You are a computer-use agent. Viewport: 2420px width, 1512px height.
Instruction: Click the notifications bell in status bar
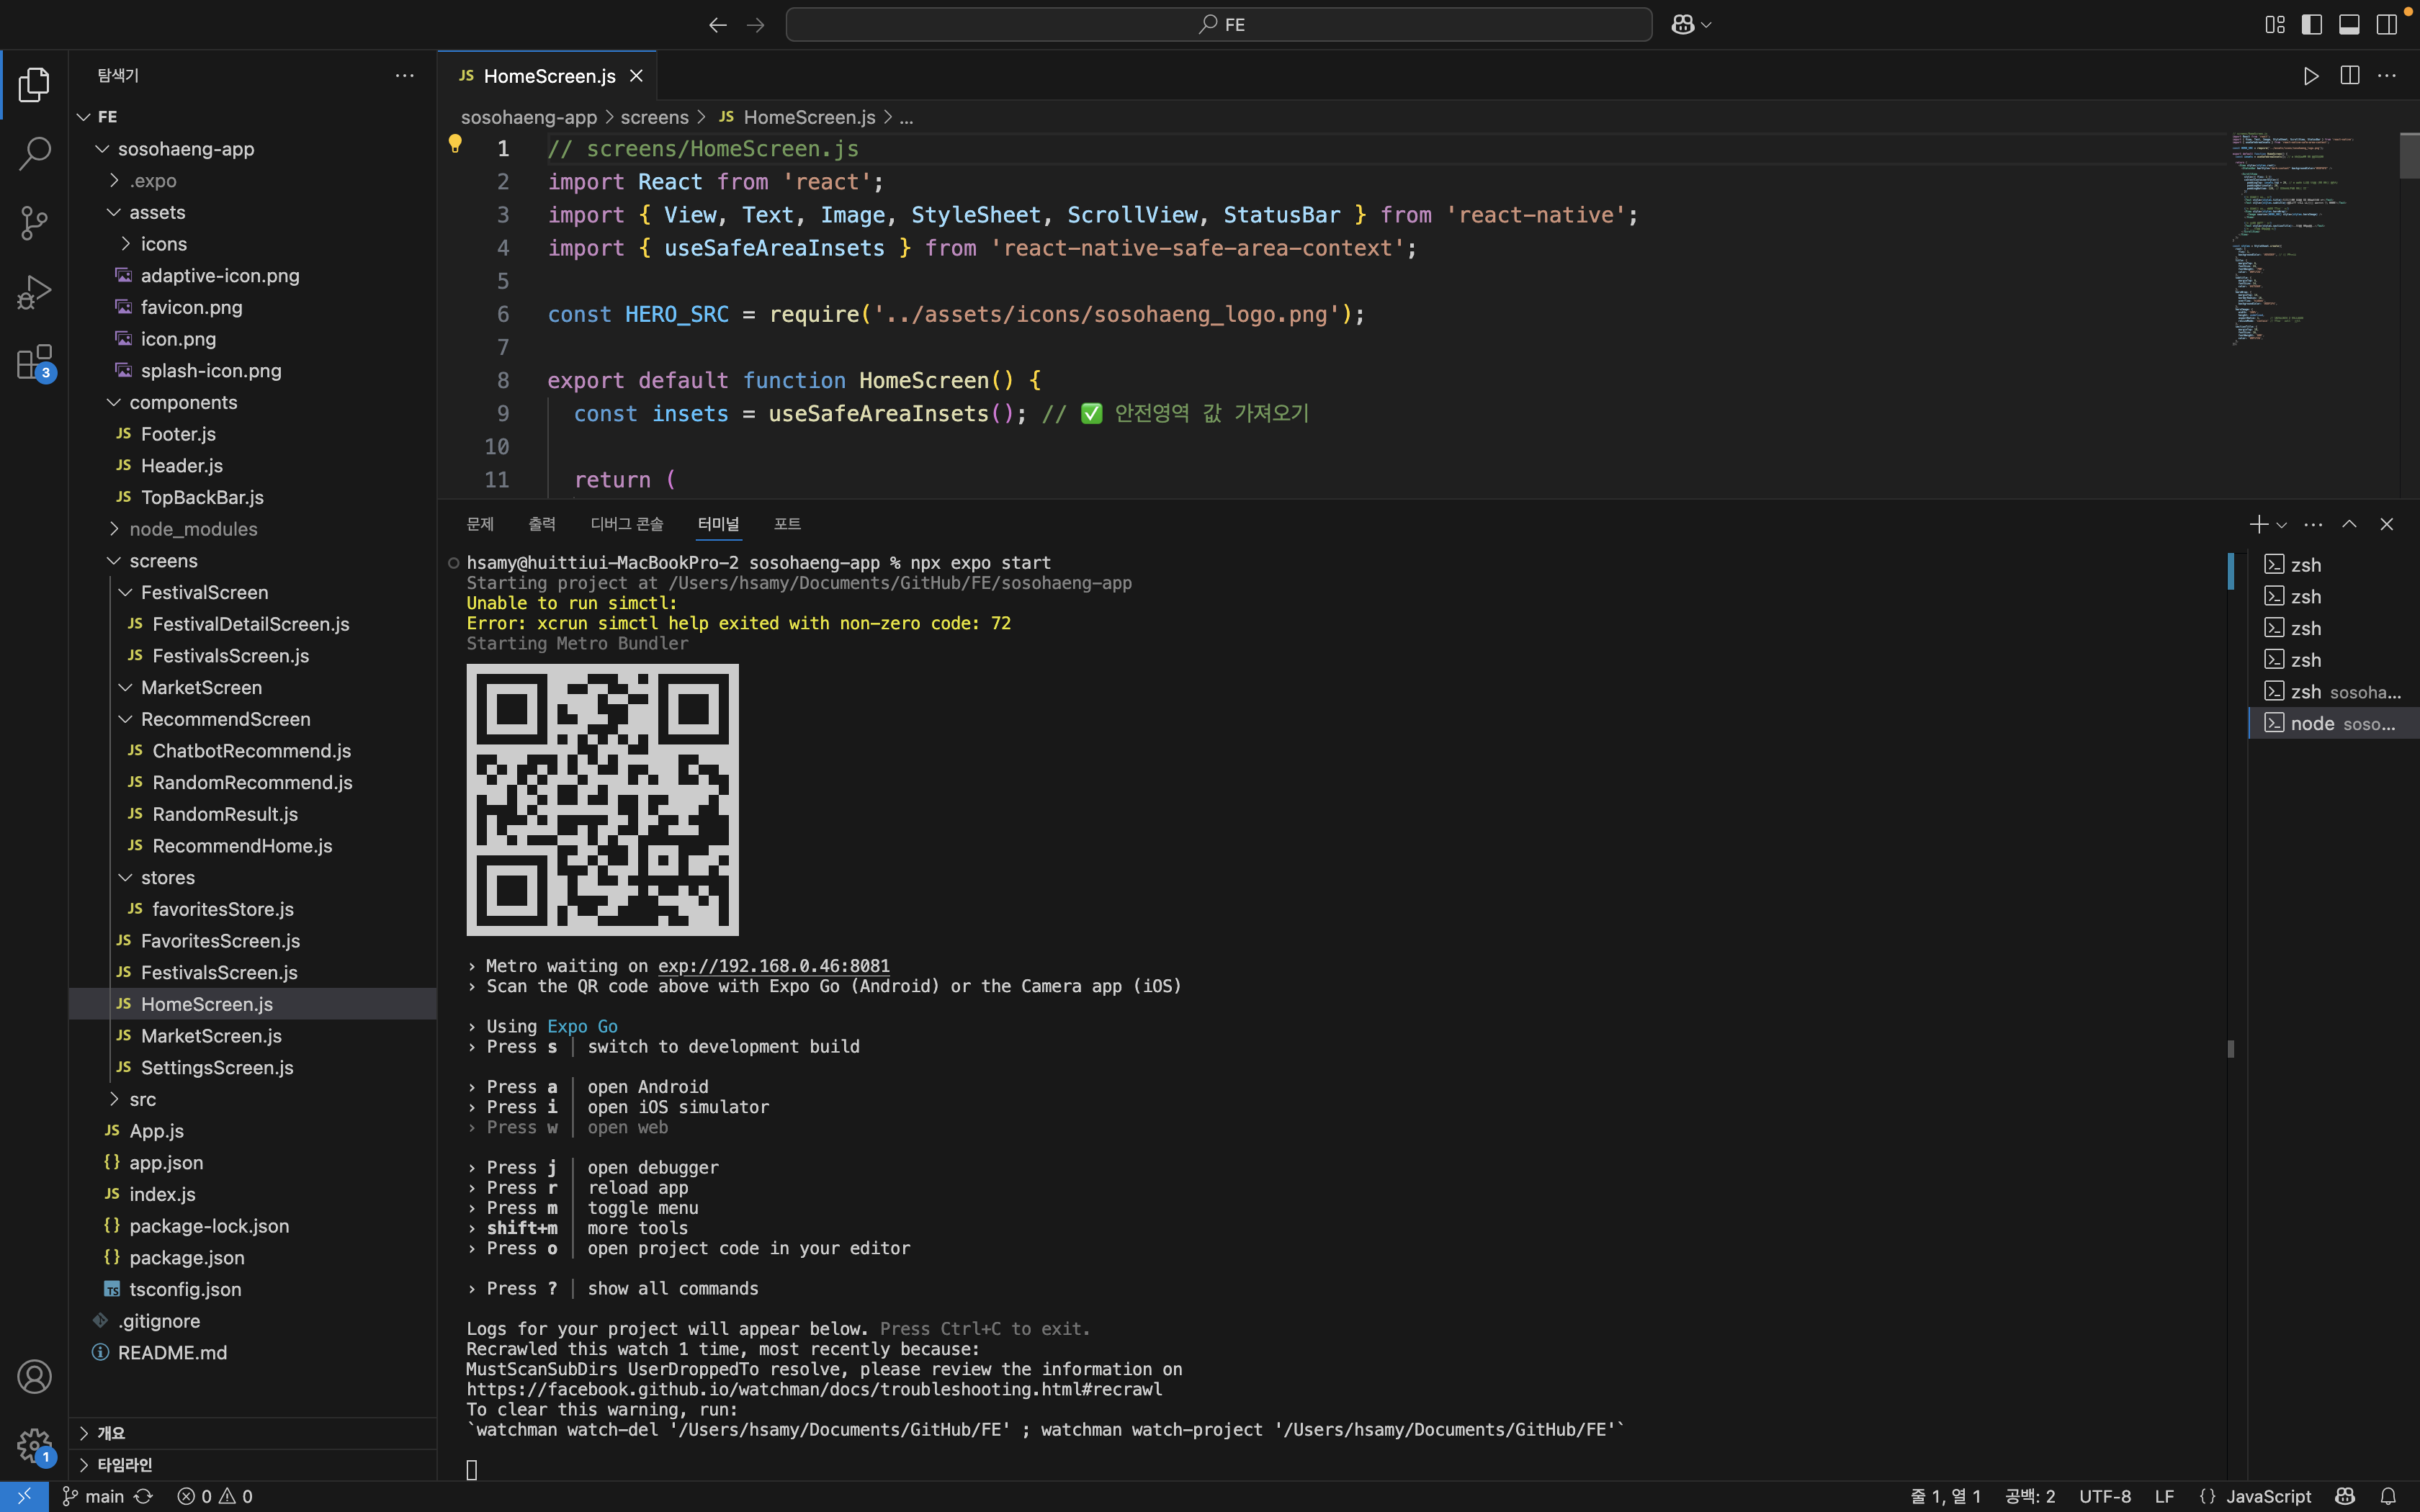(x=2388, y=1496)
